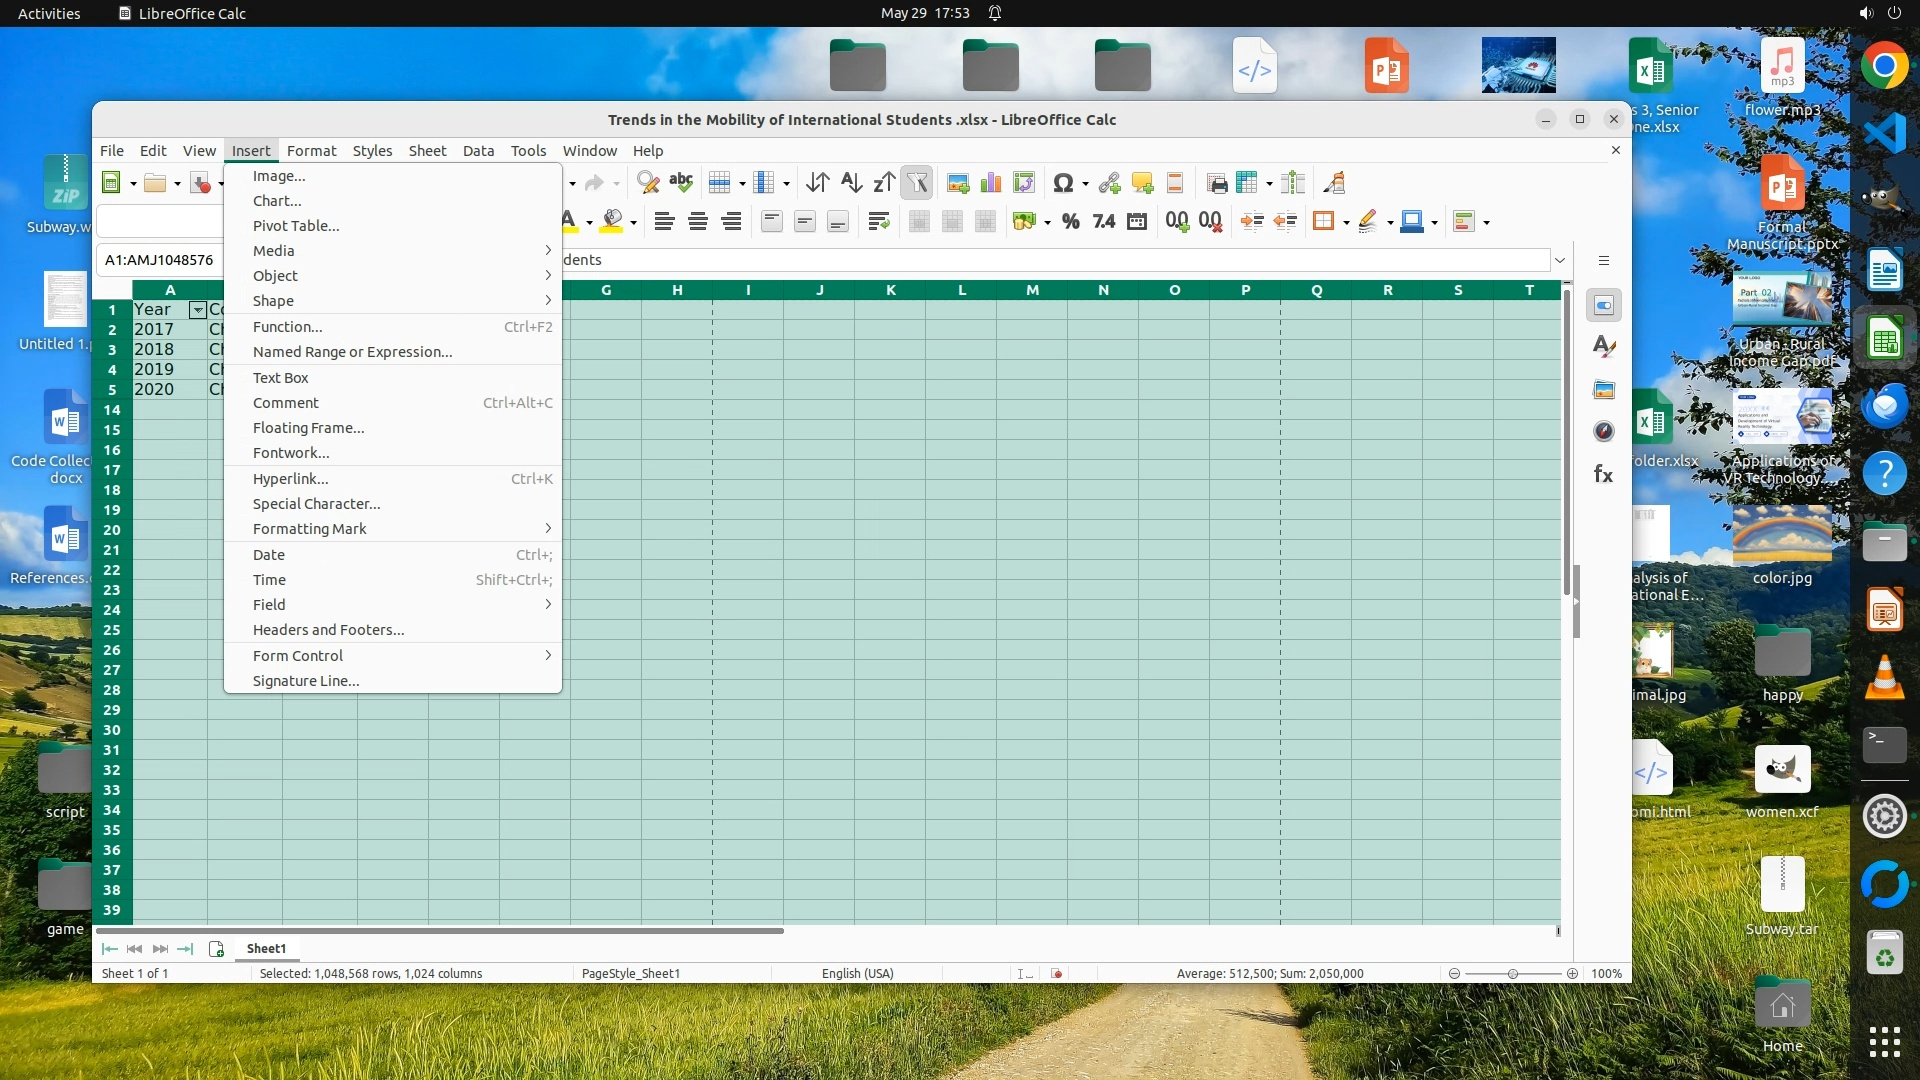Screen dimensions: 1920x1080
Task: Click Sort Ascending icon
Action: pos(851,183)
